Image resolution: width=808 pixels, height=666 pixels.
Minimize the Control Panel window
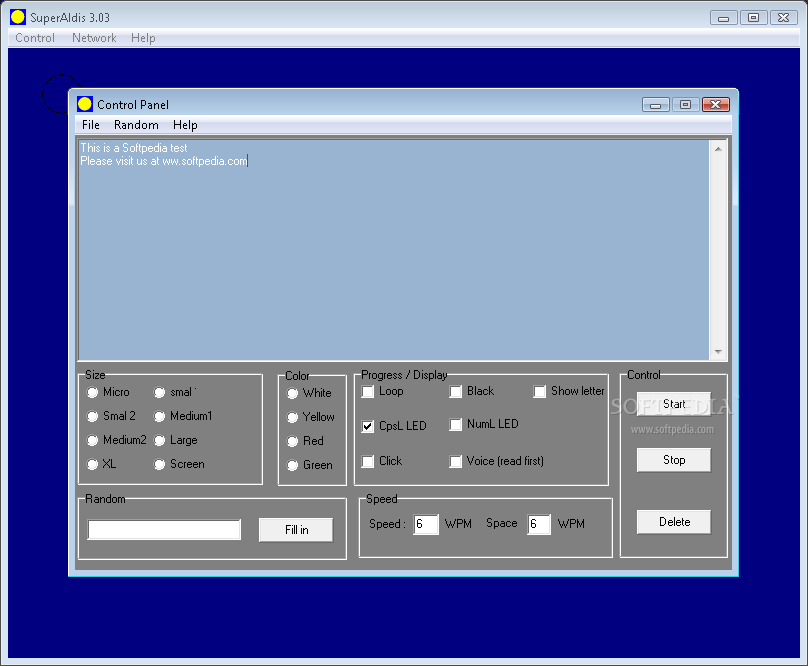[655, 105]
